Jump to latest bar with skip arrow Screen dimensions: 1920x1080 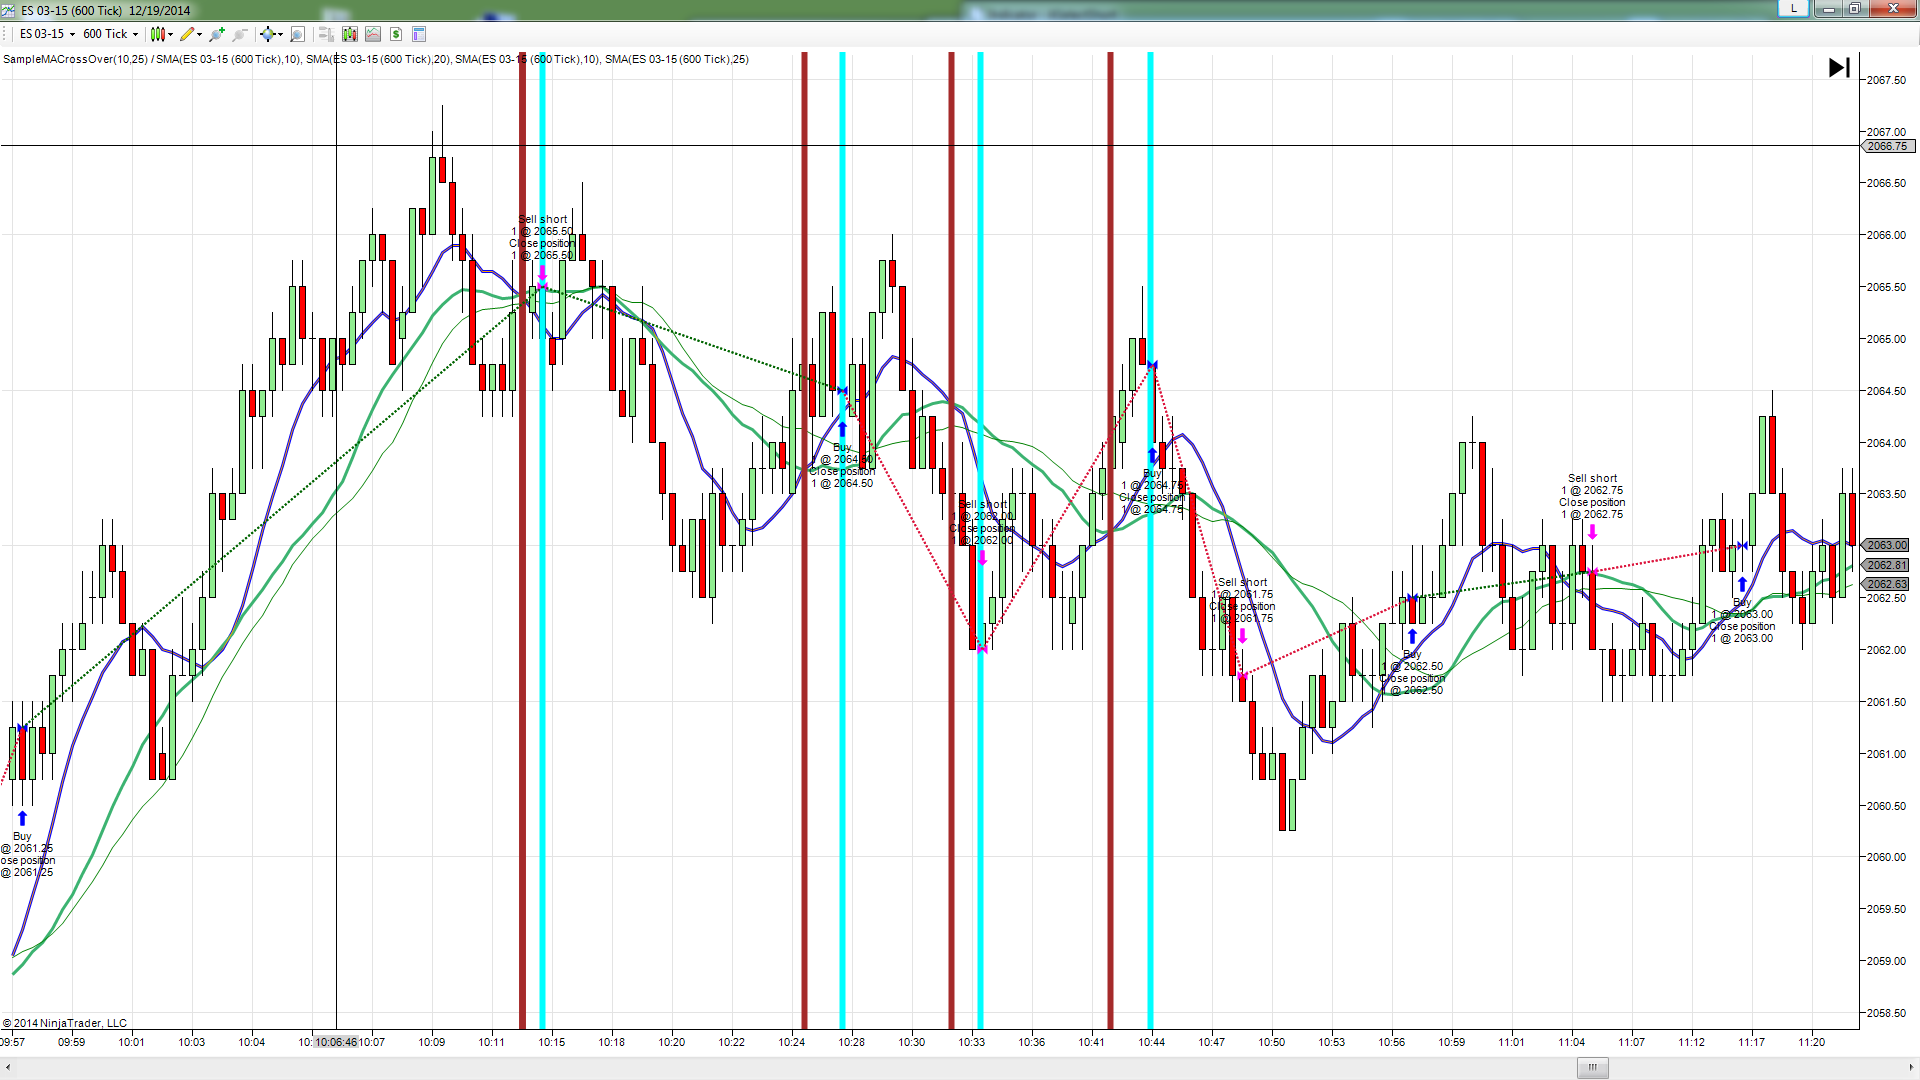coord(1838,68)
